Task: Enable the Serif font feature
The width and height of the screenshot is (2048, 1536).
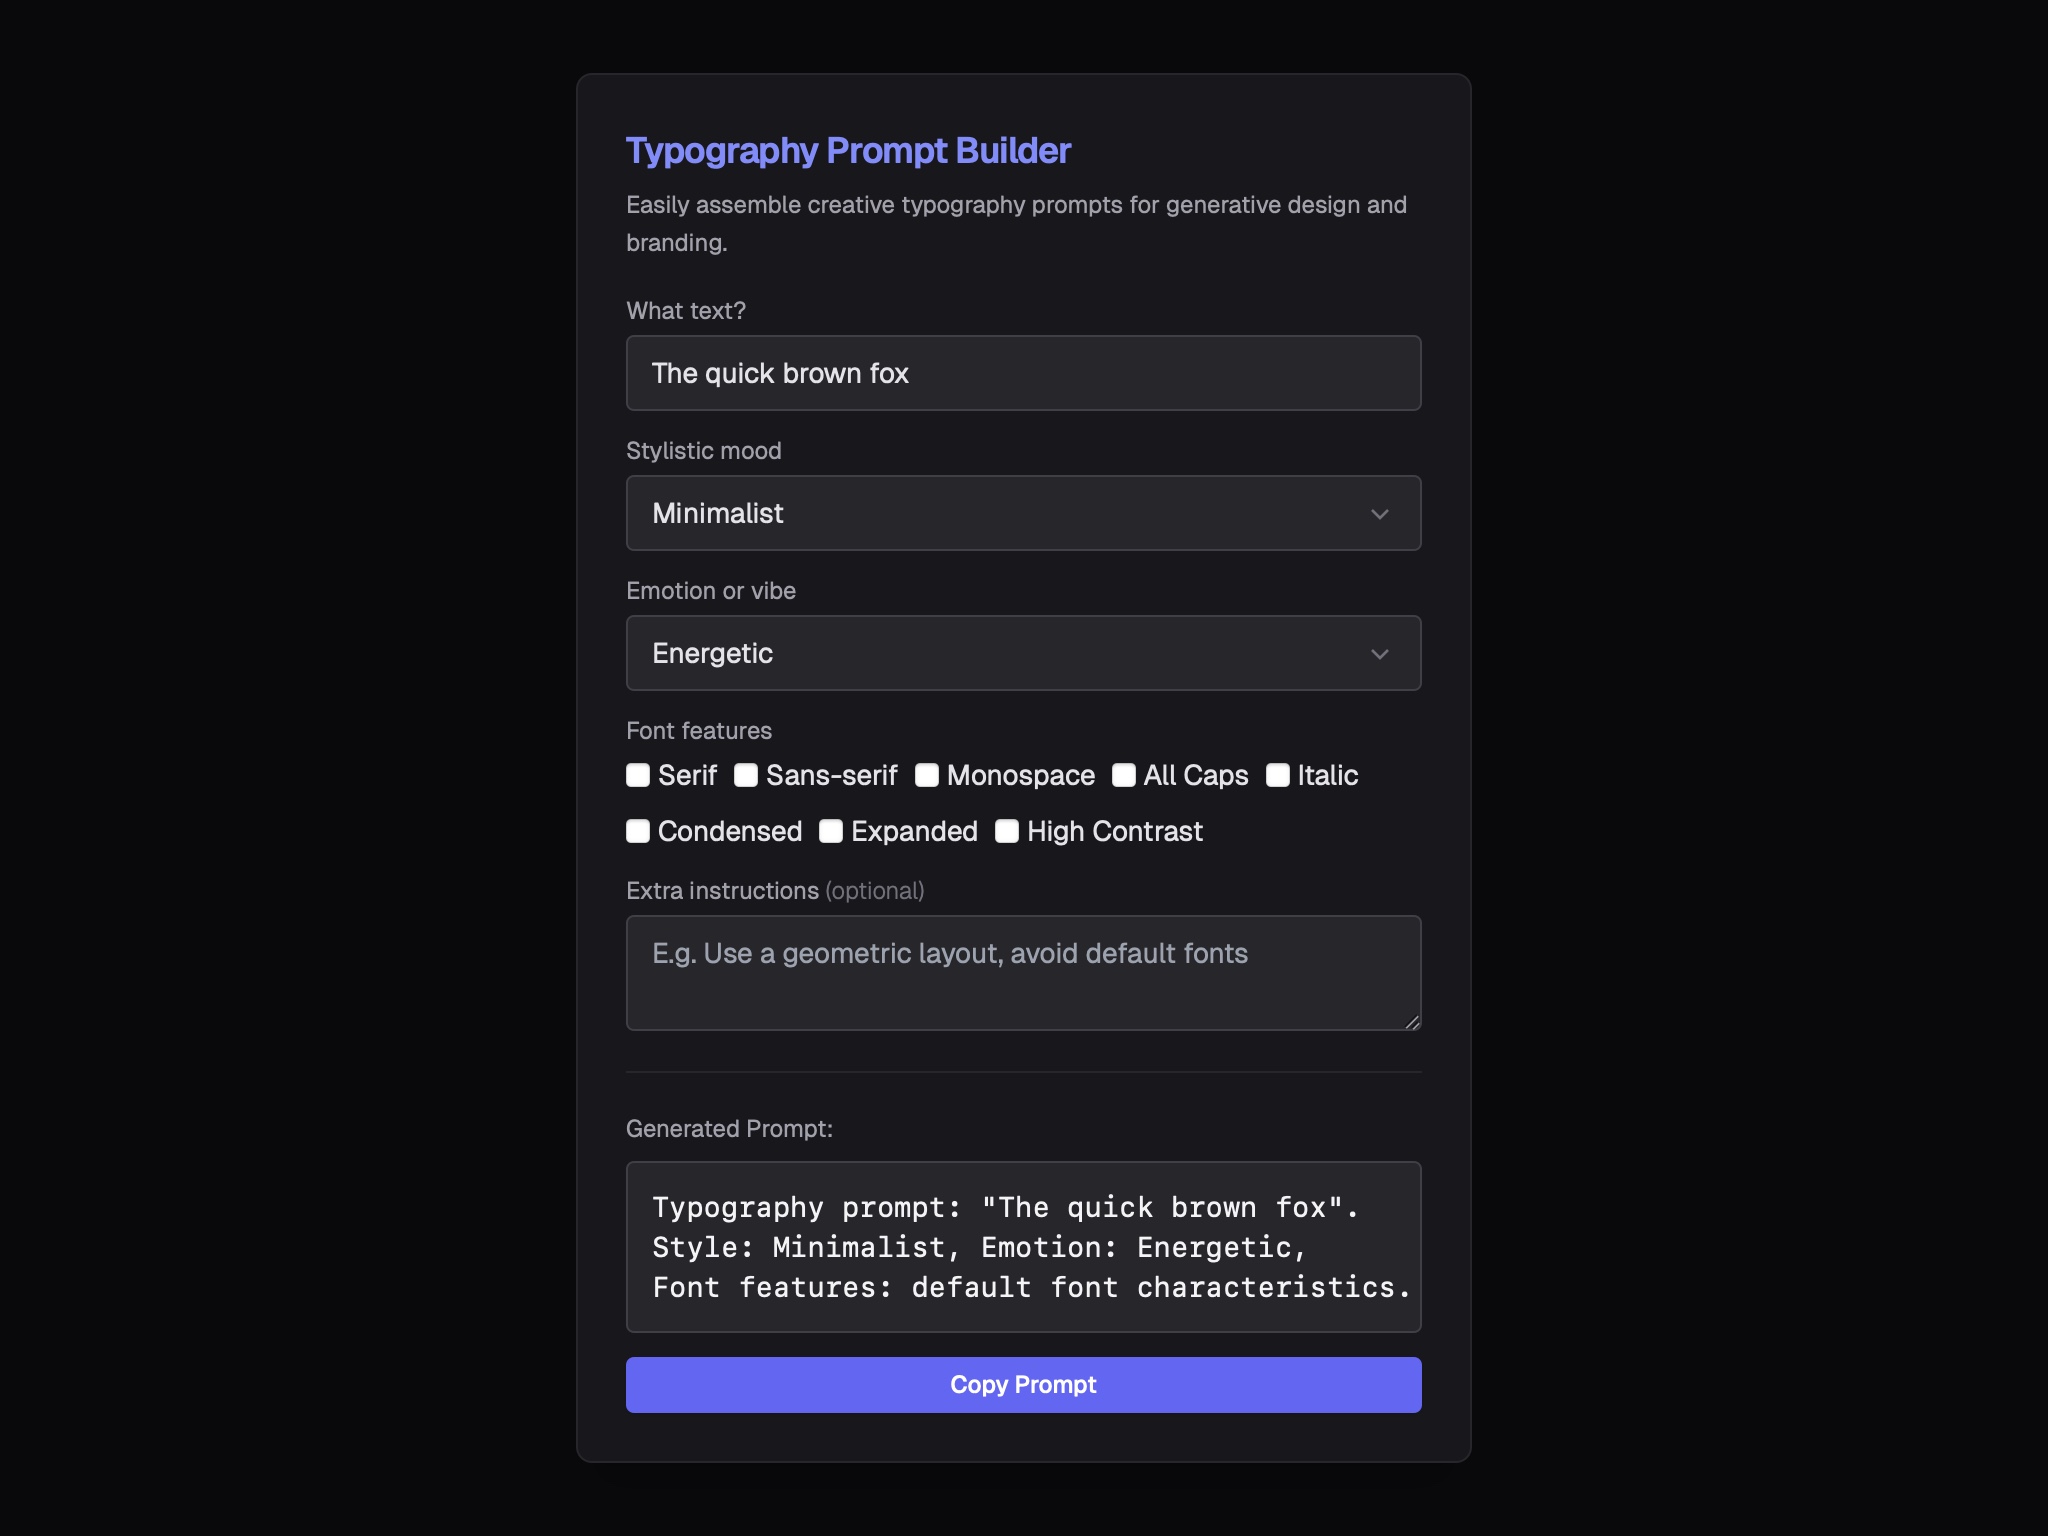Action: pos(638,775)
